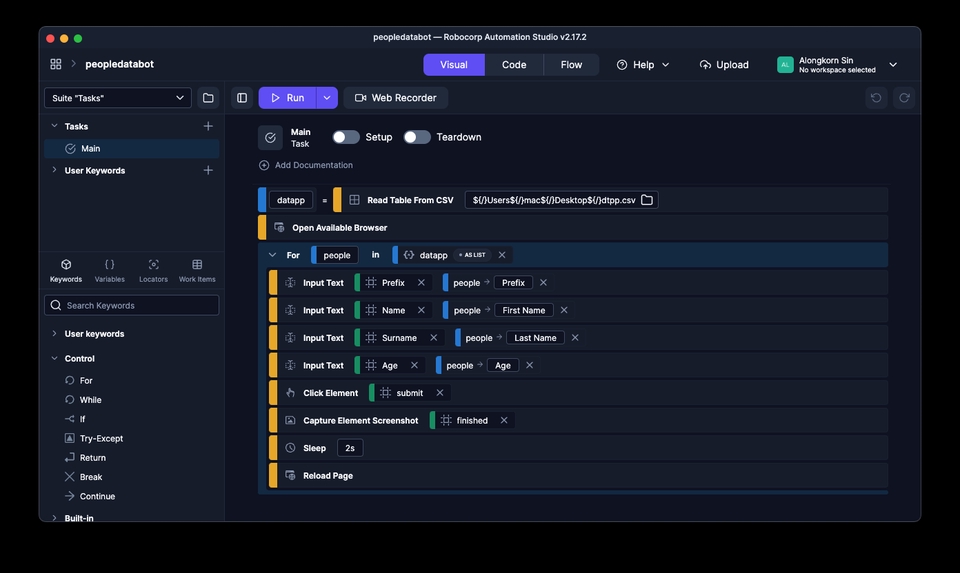The width and height of the screenshot is (960, 573).
Task: Run the robot
Action: [x=287, y=98]
